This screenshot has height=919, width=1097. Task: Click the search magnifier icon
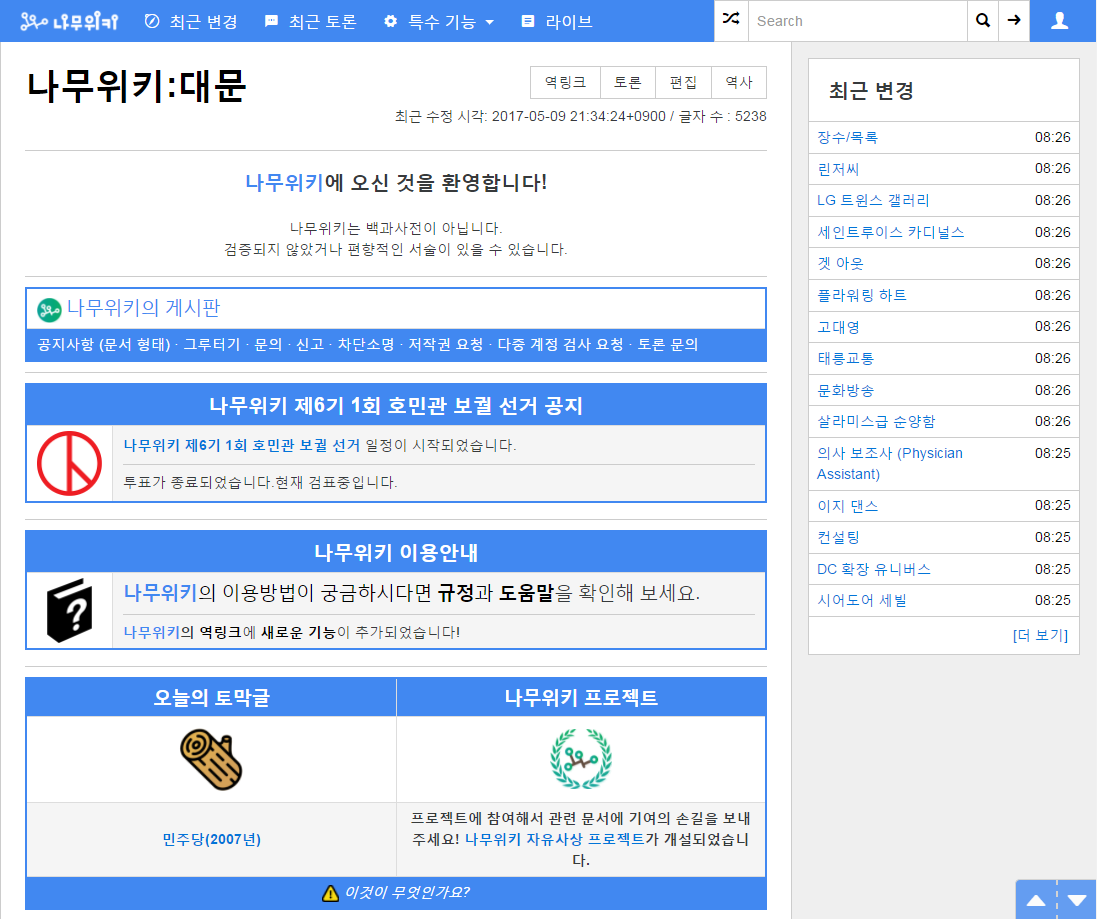[x=982, y=20]
